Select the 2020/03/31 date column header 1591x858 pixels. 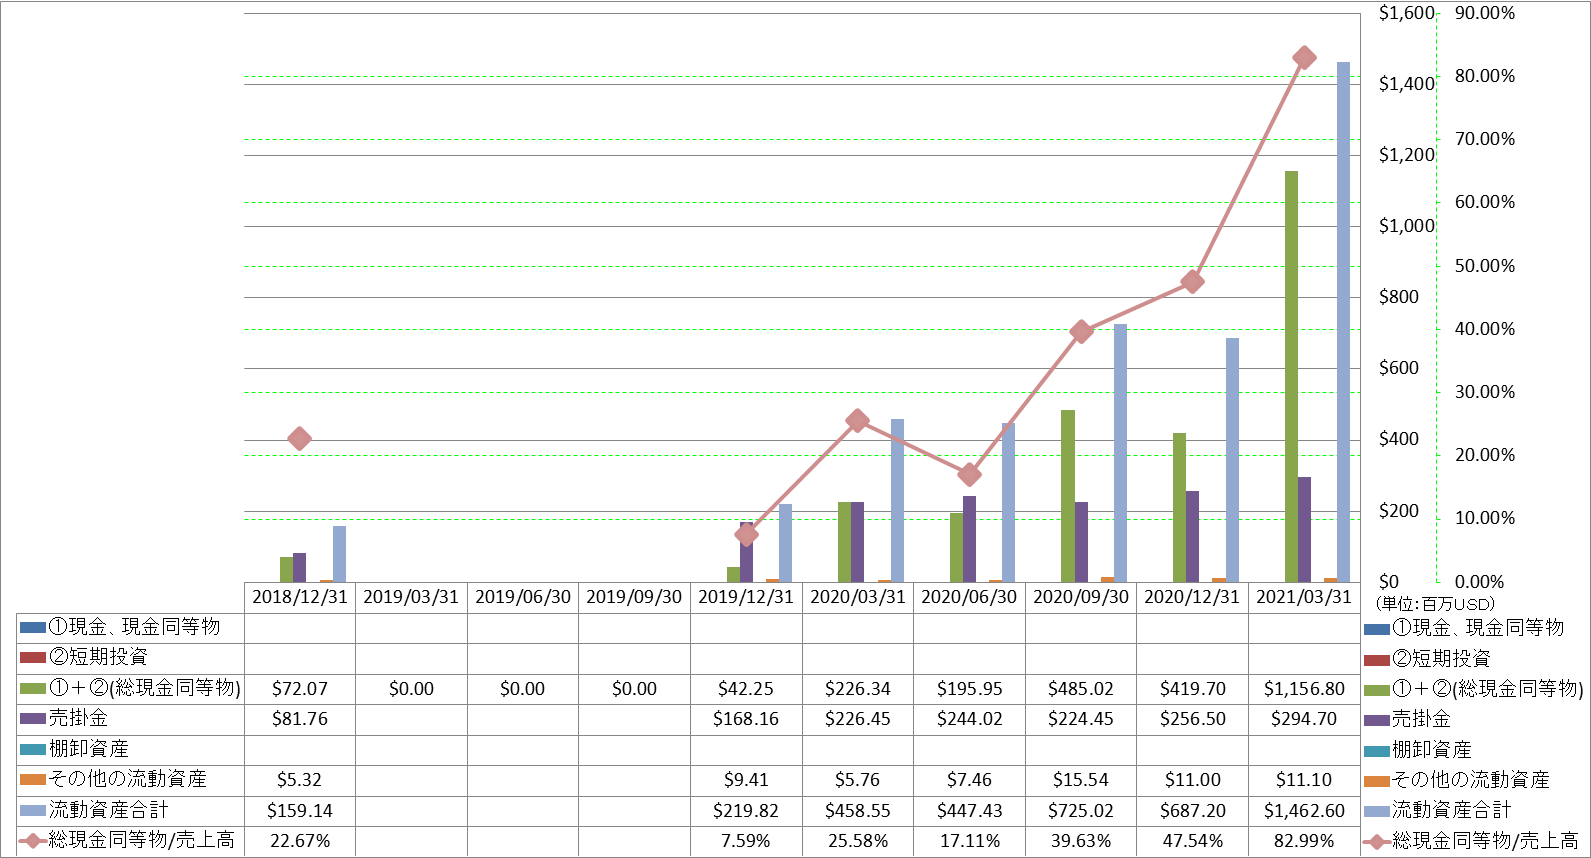tap(858, 597)
